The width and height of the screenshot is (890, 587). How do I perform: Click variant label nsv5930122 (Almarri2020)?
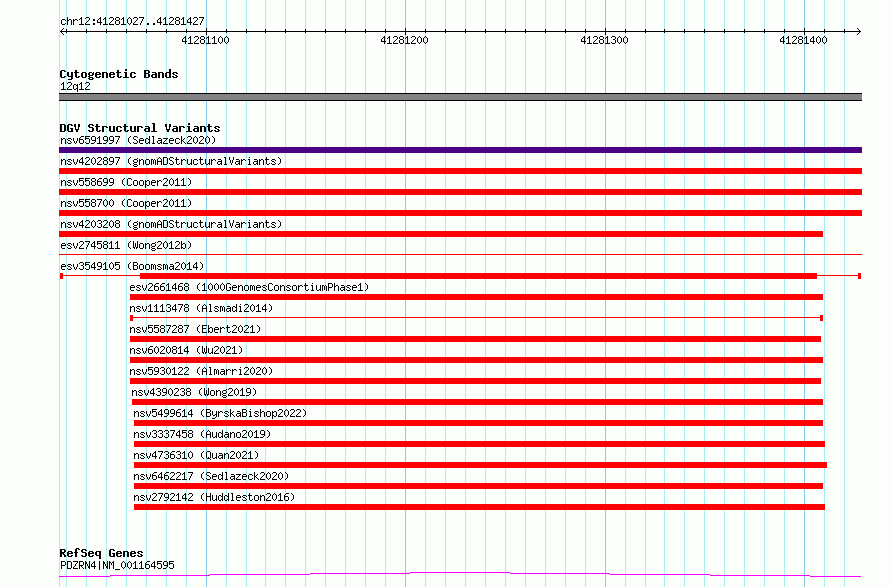(201, 371)
